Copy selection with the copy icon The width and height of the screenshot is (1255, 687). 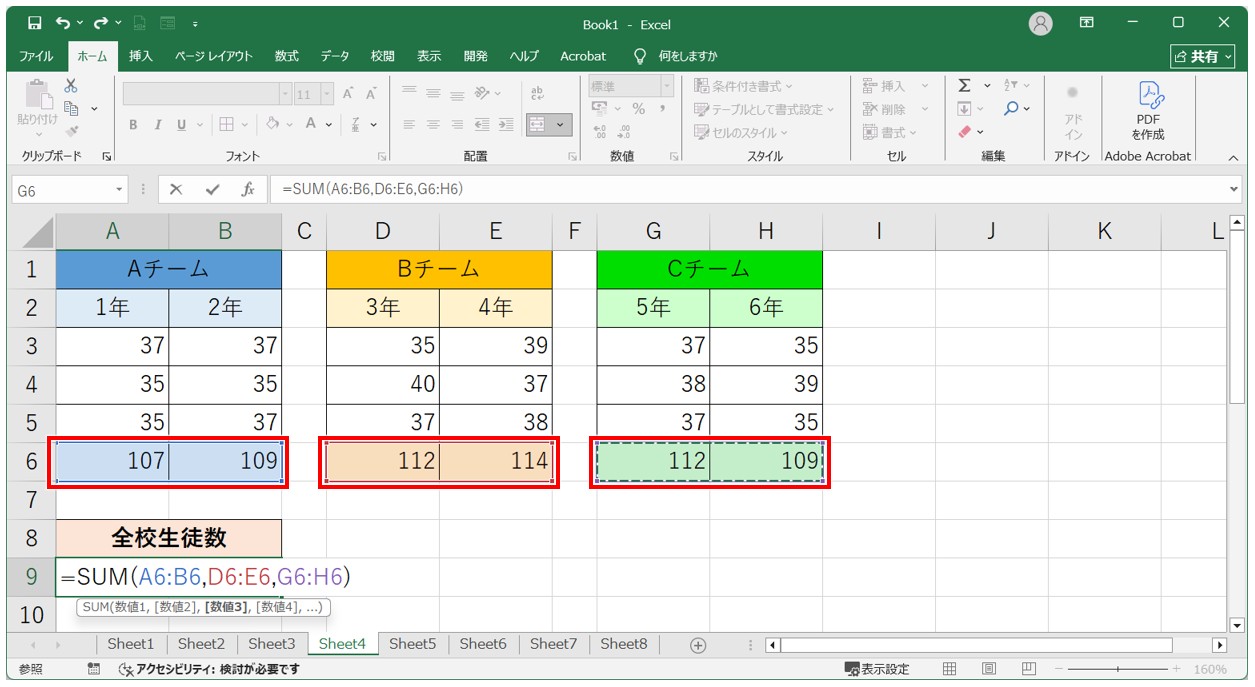pos(71,108)
